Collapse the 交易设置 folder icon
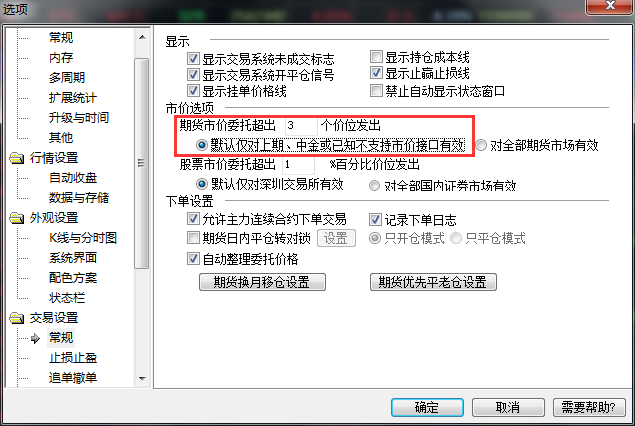This screenshot has height=426, width=635. pos(17,318)
